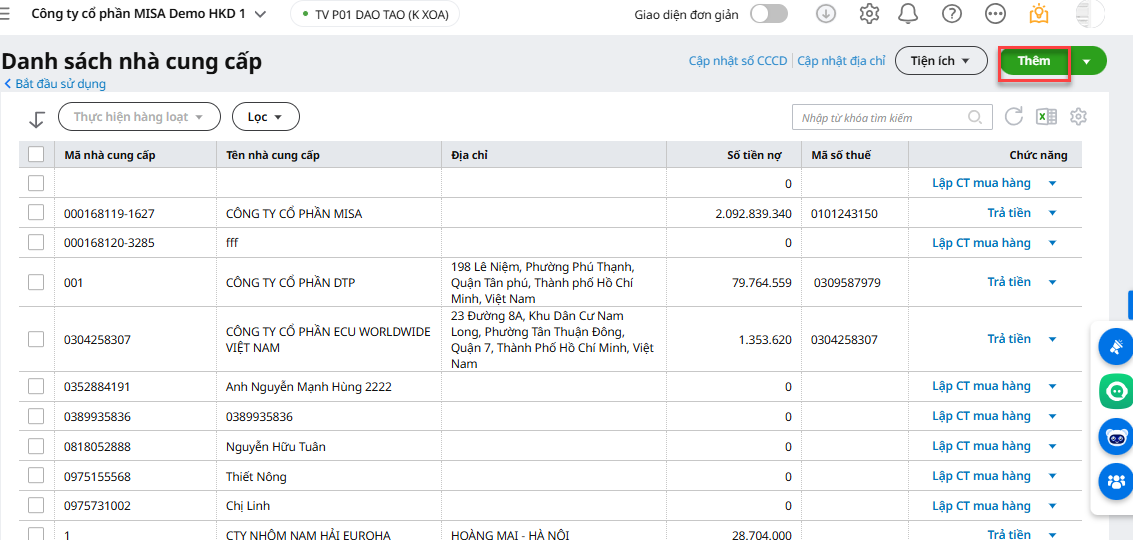The height and width of the screenshot is (540, 1133).
Task: Open settings gear in top bar
Action: (x=869, y=14)
